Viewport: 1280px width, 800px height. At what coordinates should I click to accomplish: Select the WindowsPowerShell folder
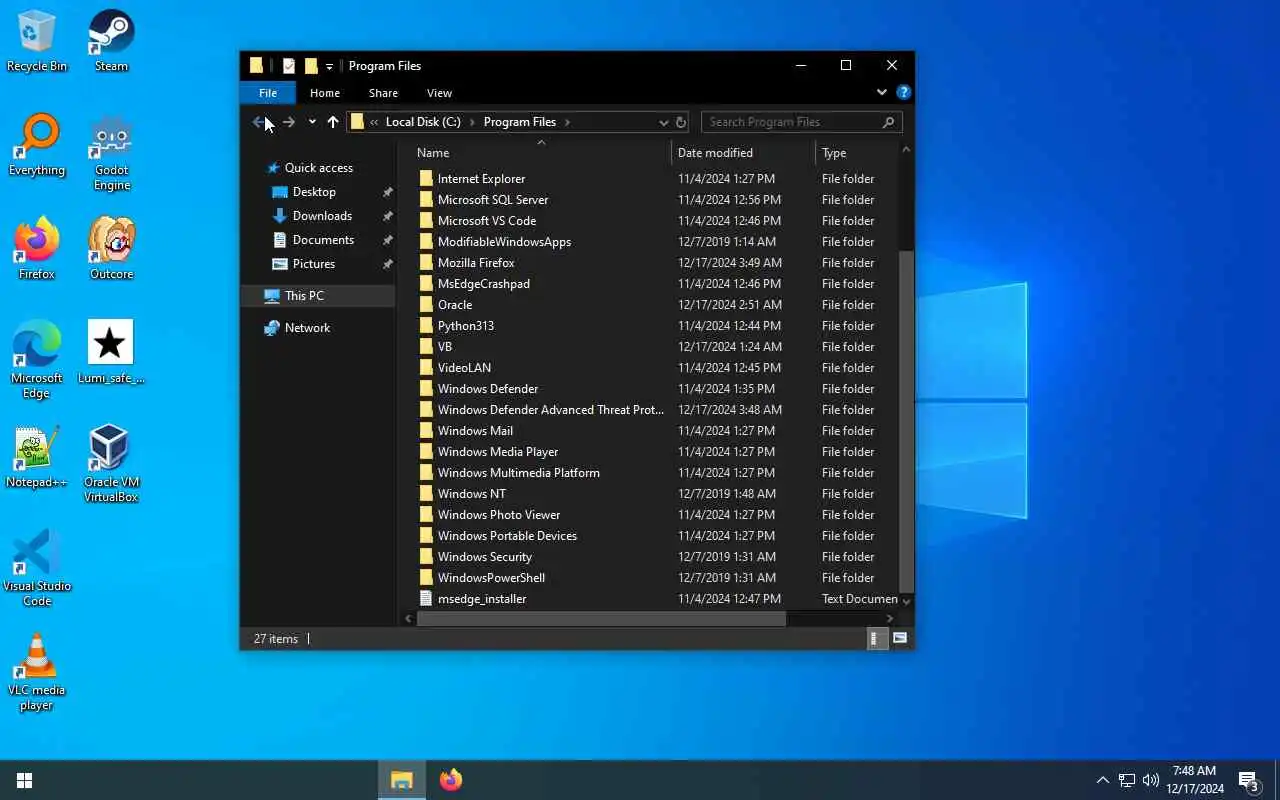491,578
